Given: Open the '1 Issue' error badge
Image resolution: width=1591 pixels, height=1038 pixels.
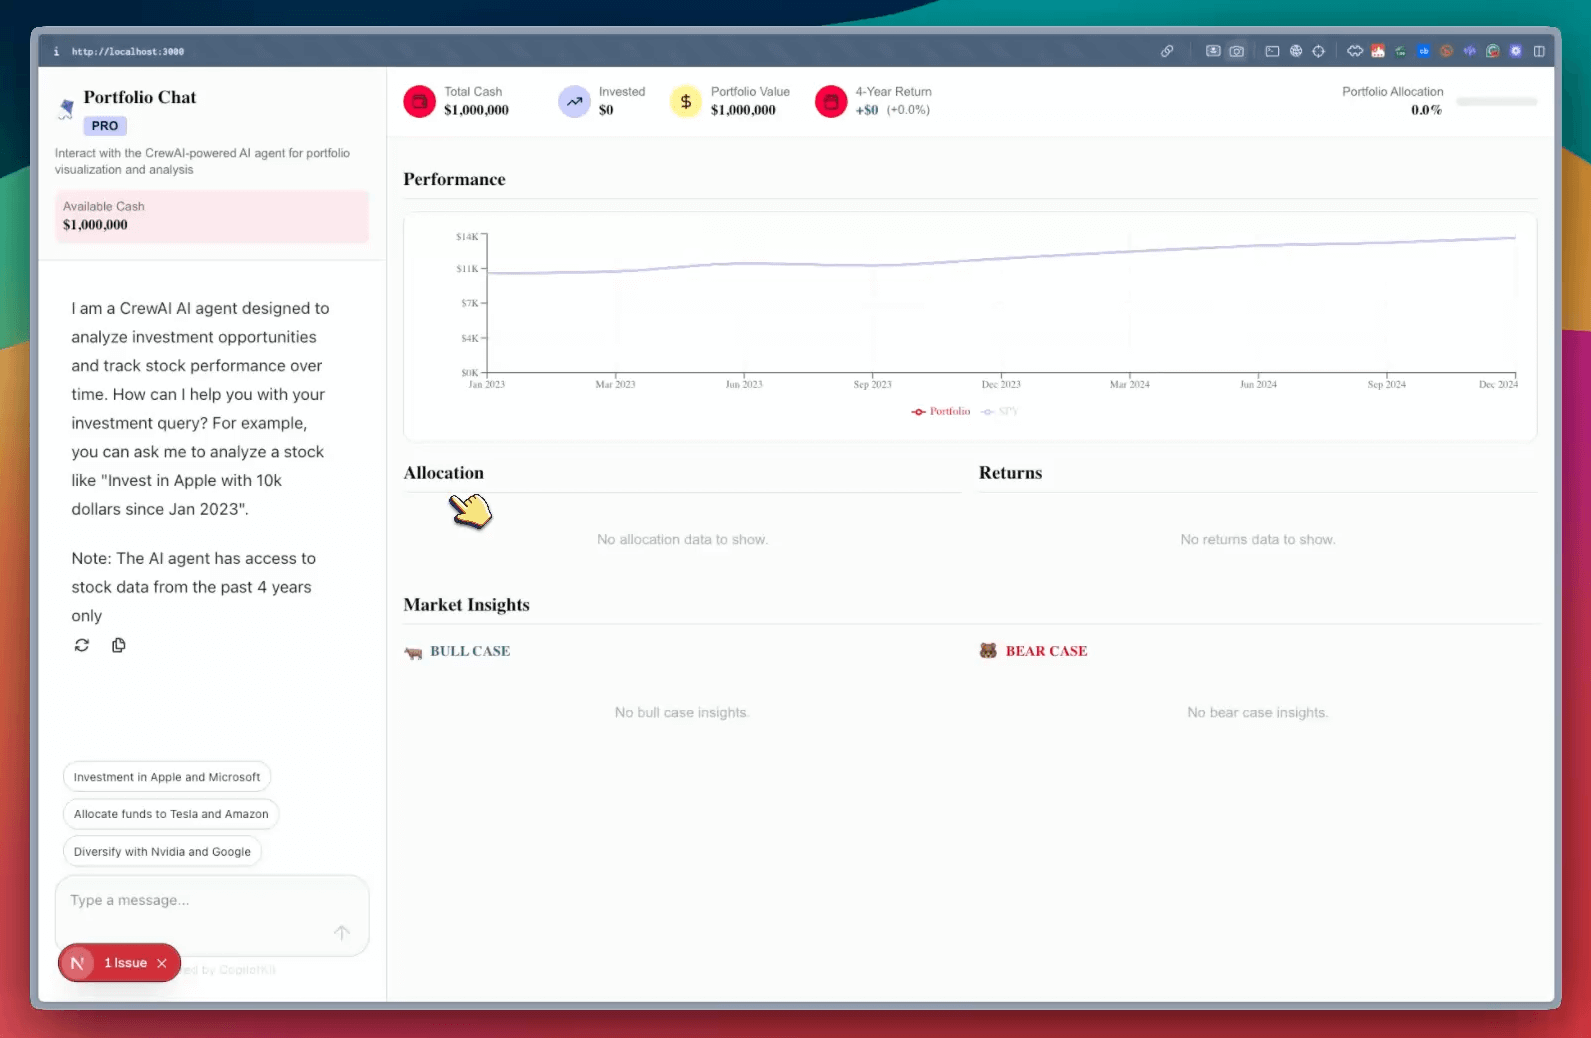Looking at the screenshot, I should tap(125, 963).
